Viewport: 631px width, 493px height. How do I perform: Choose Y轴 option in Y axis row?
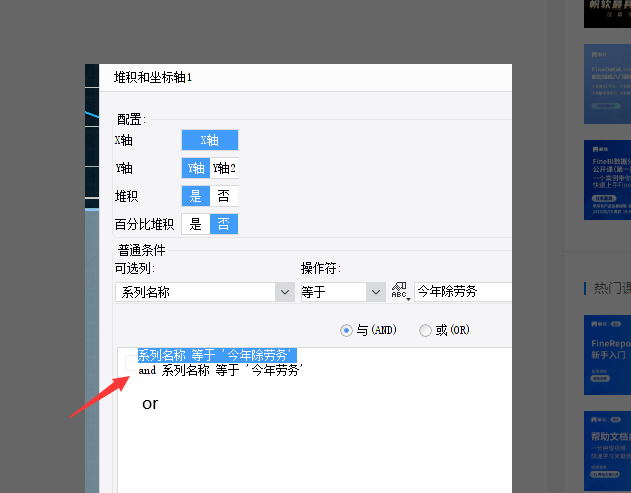196,168
